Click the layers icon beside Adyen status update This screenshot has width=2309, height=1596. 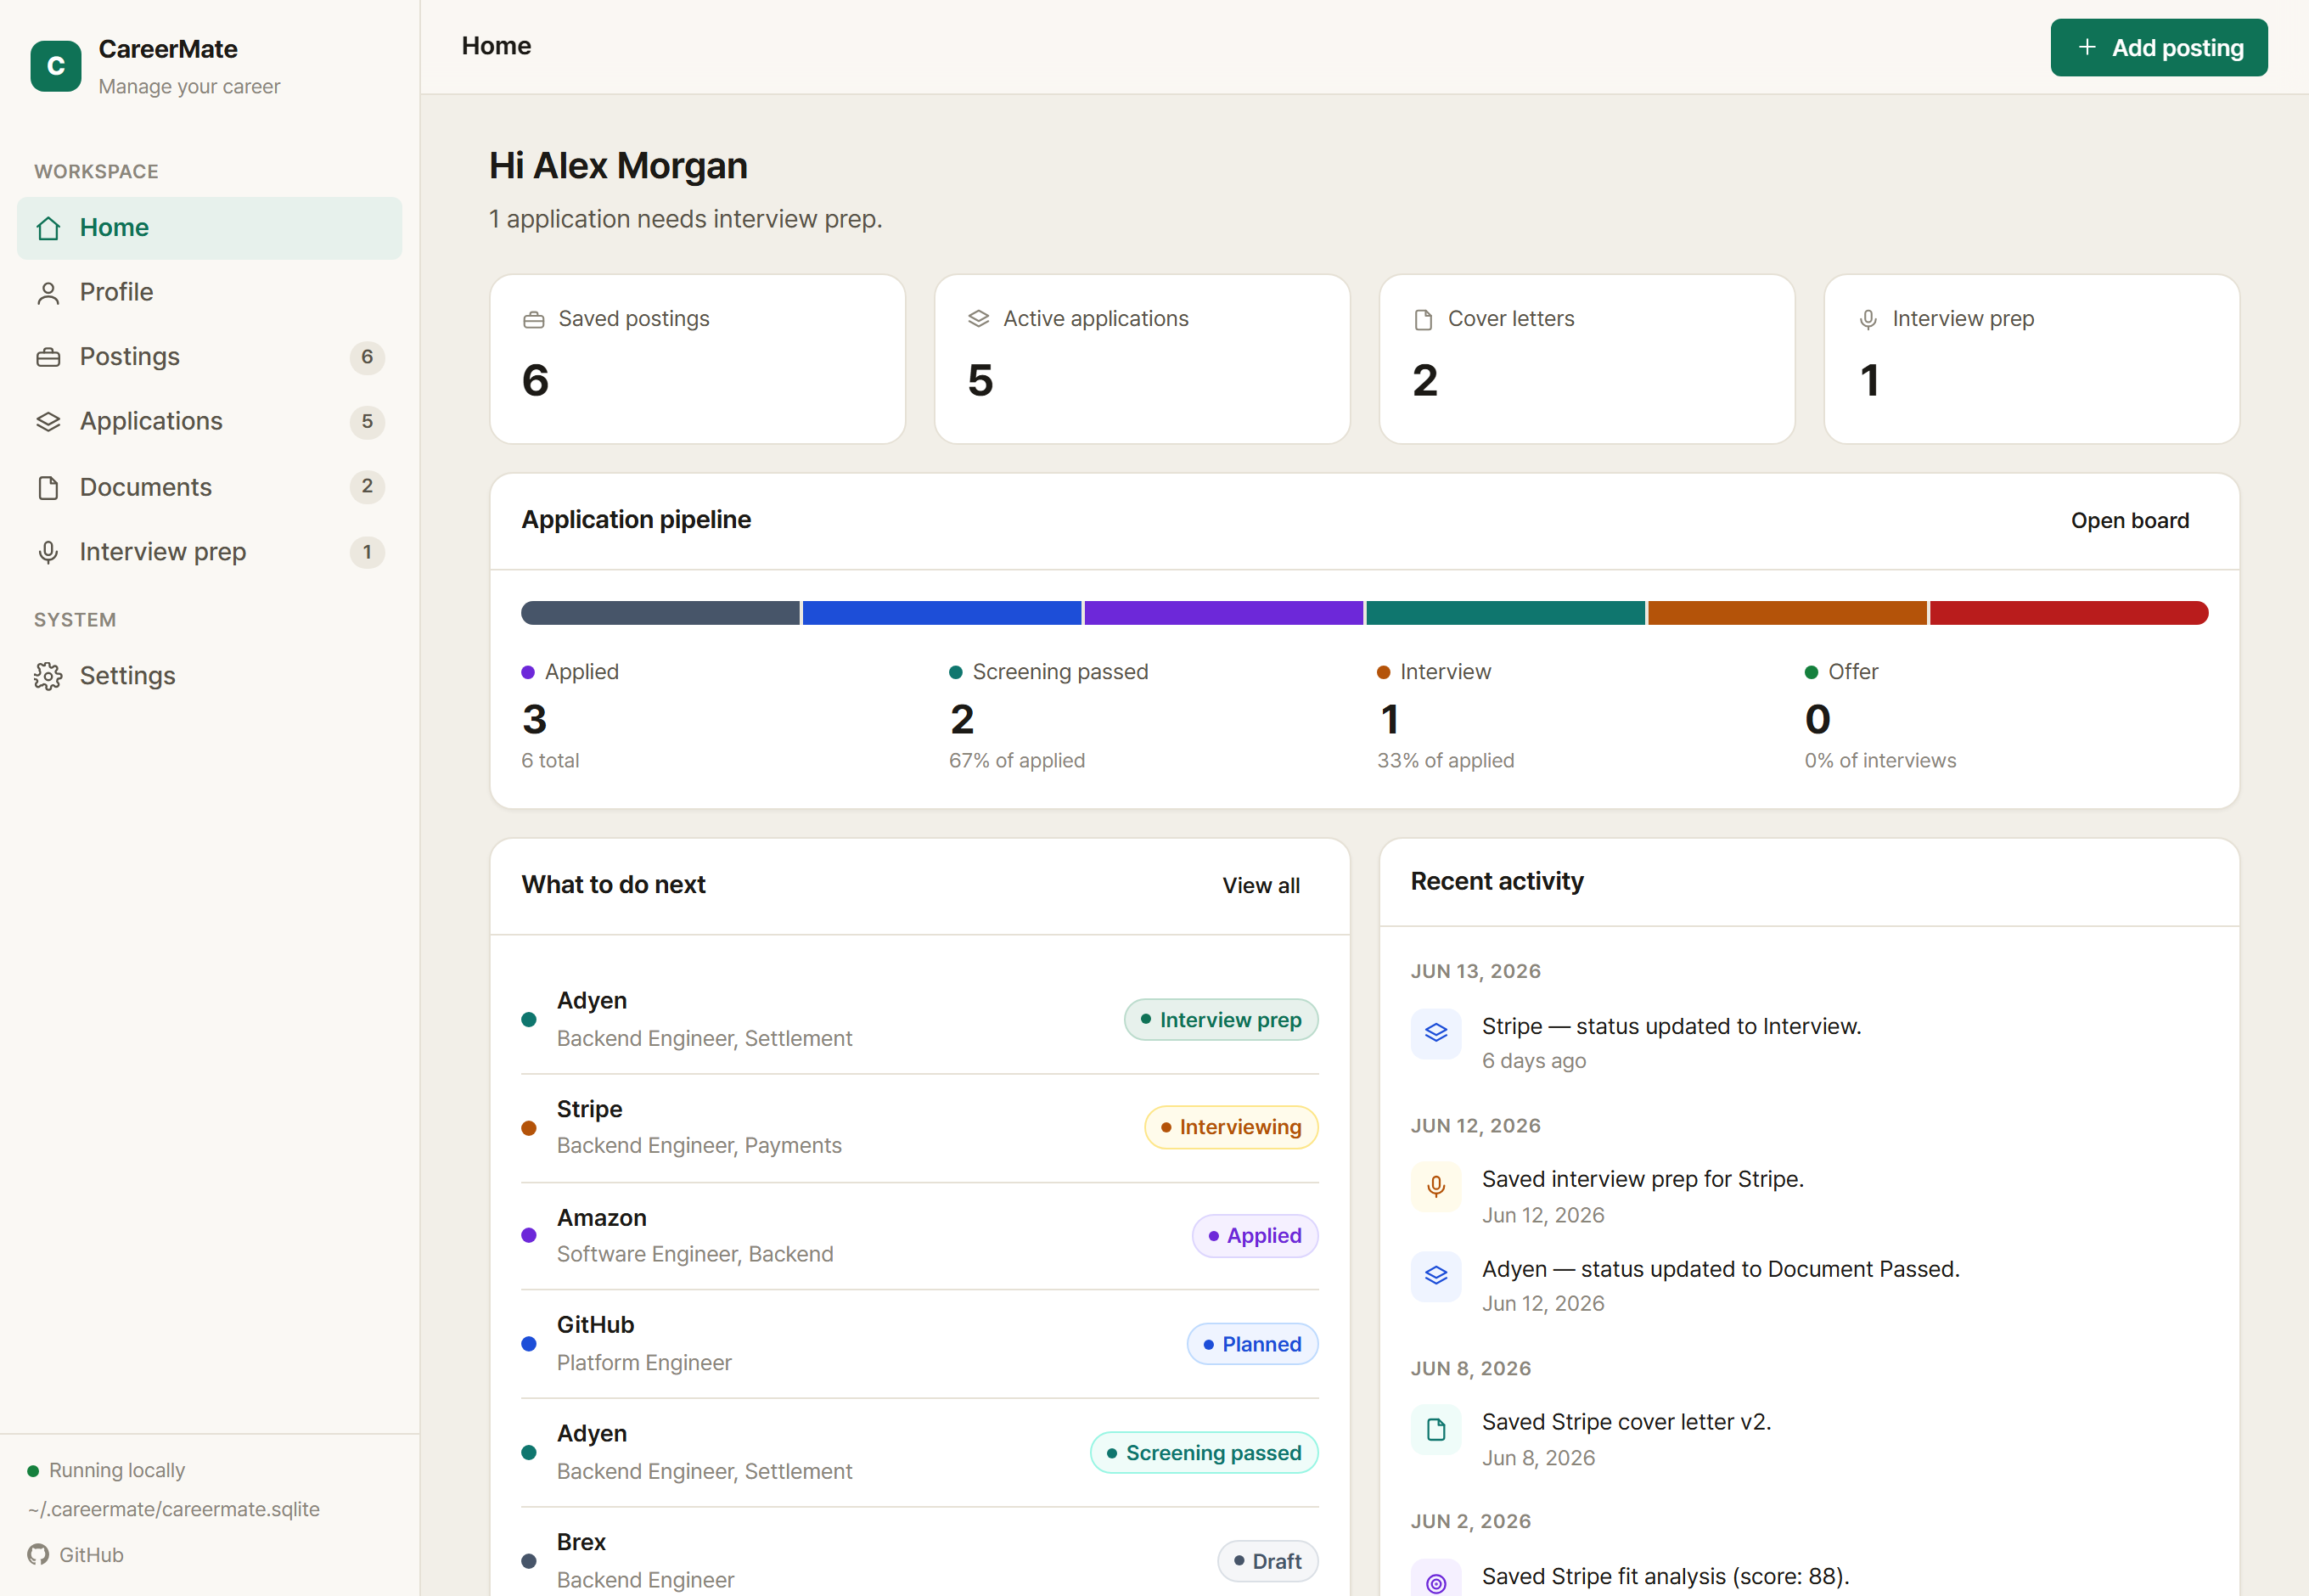coord(1436,1276)
